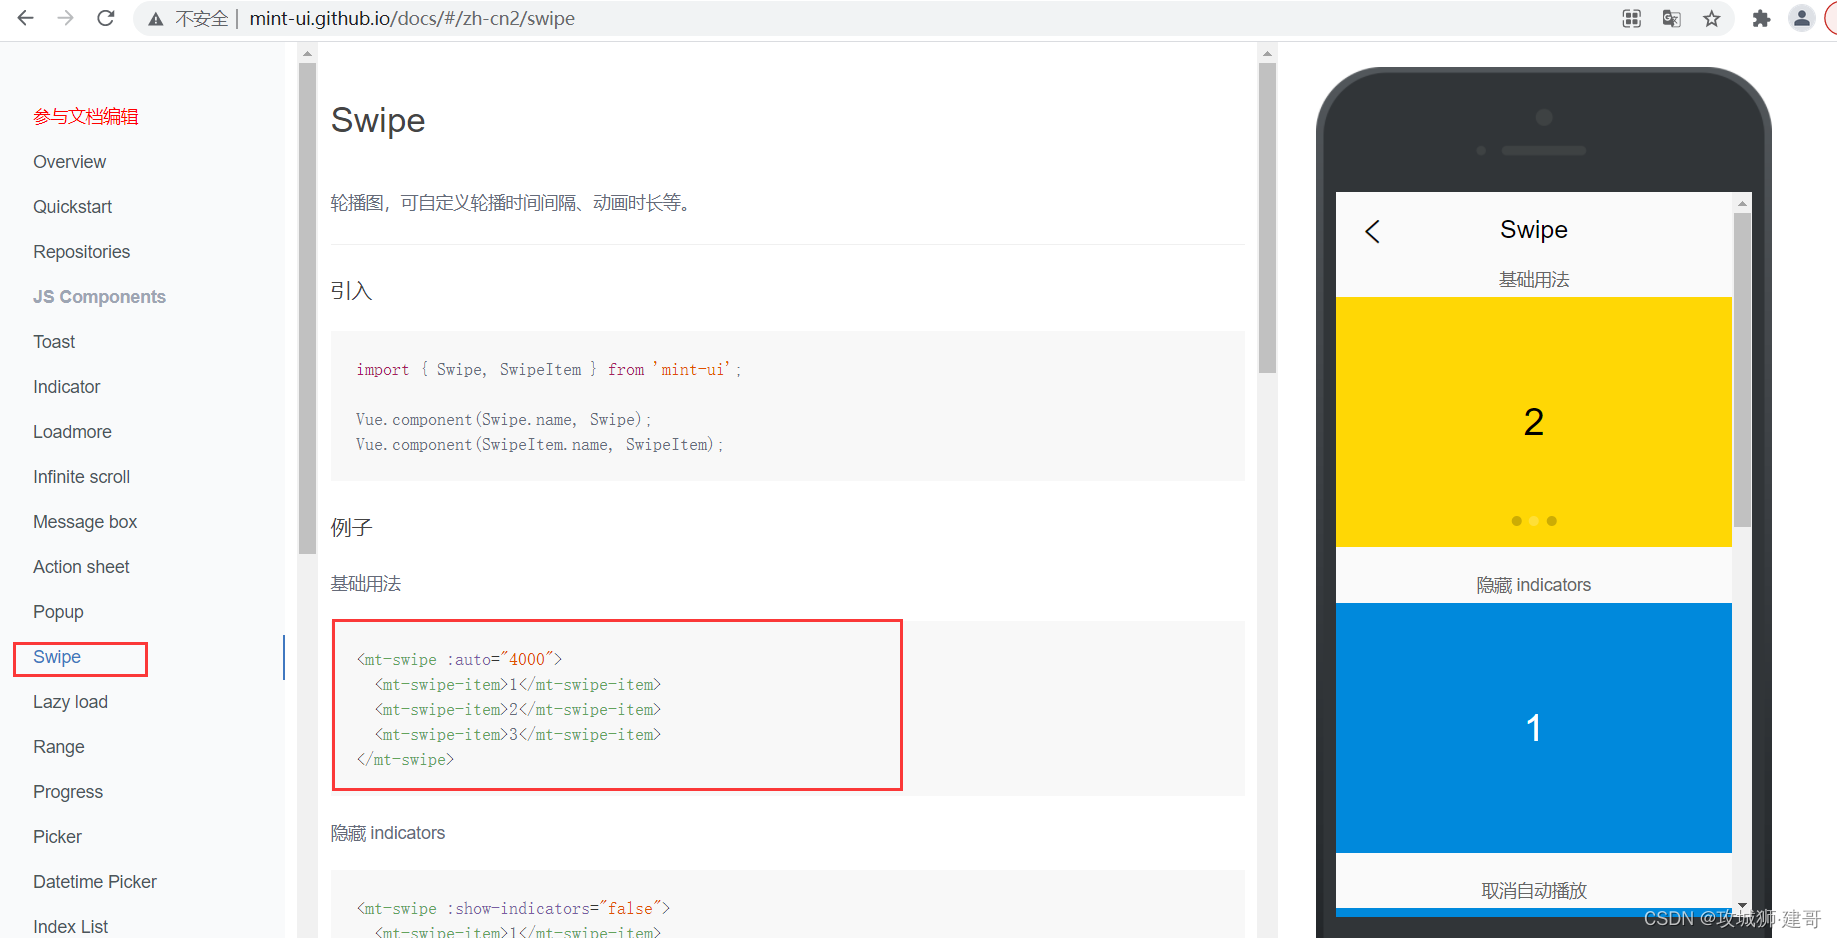Select Swipe in sidebar
Viewport: 1837px width, 938px height.
click(x=57, y=657)
